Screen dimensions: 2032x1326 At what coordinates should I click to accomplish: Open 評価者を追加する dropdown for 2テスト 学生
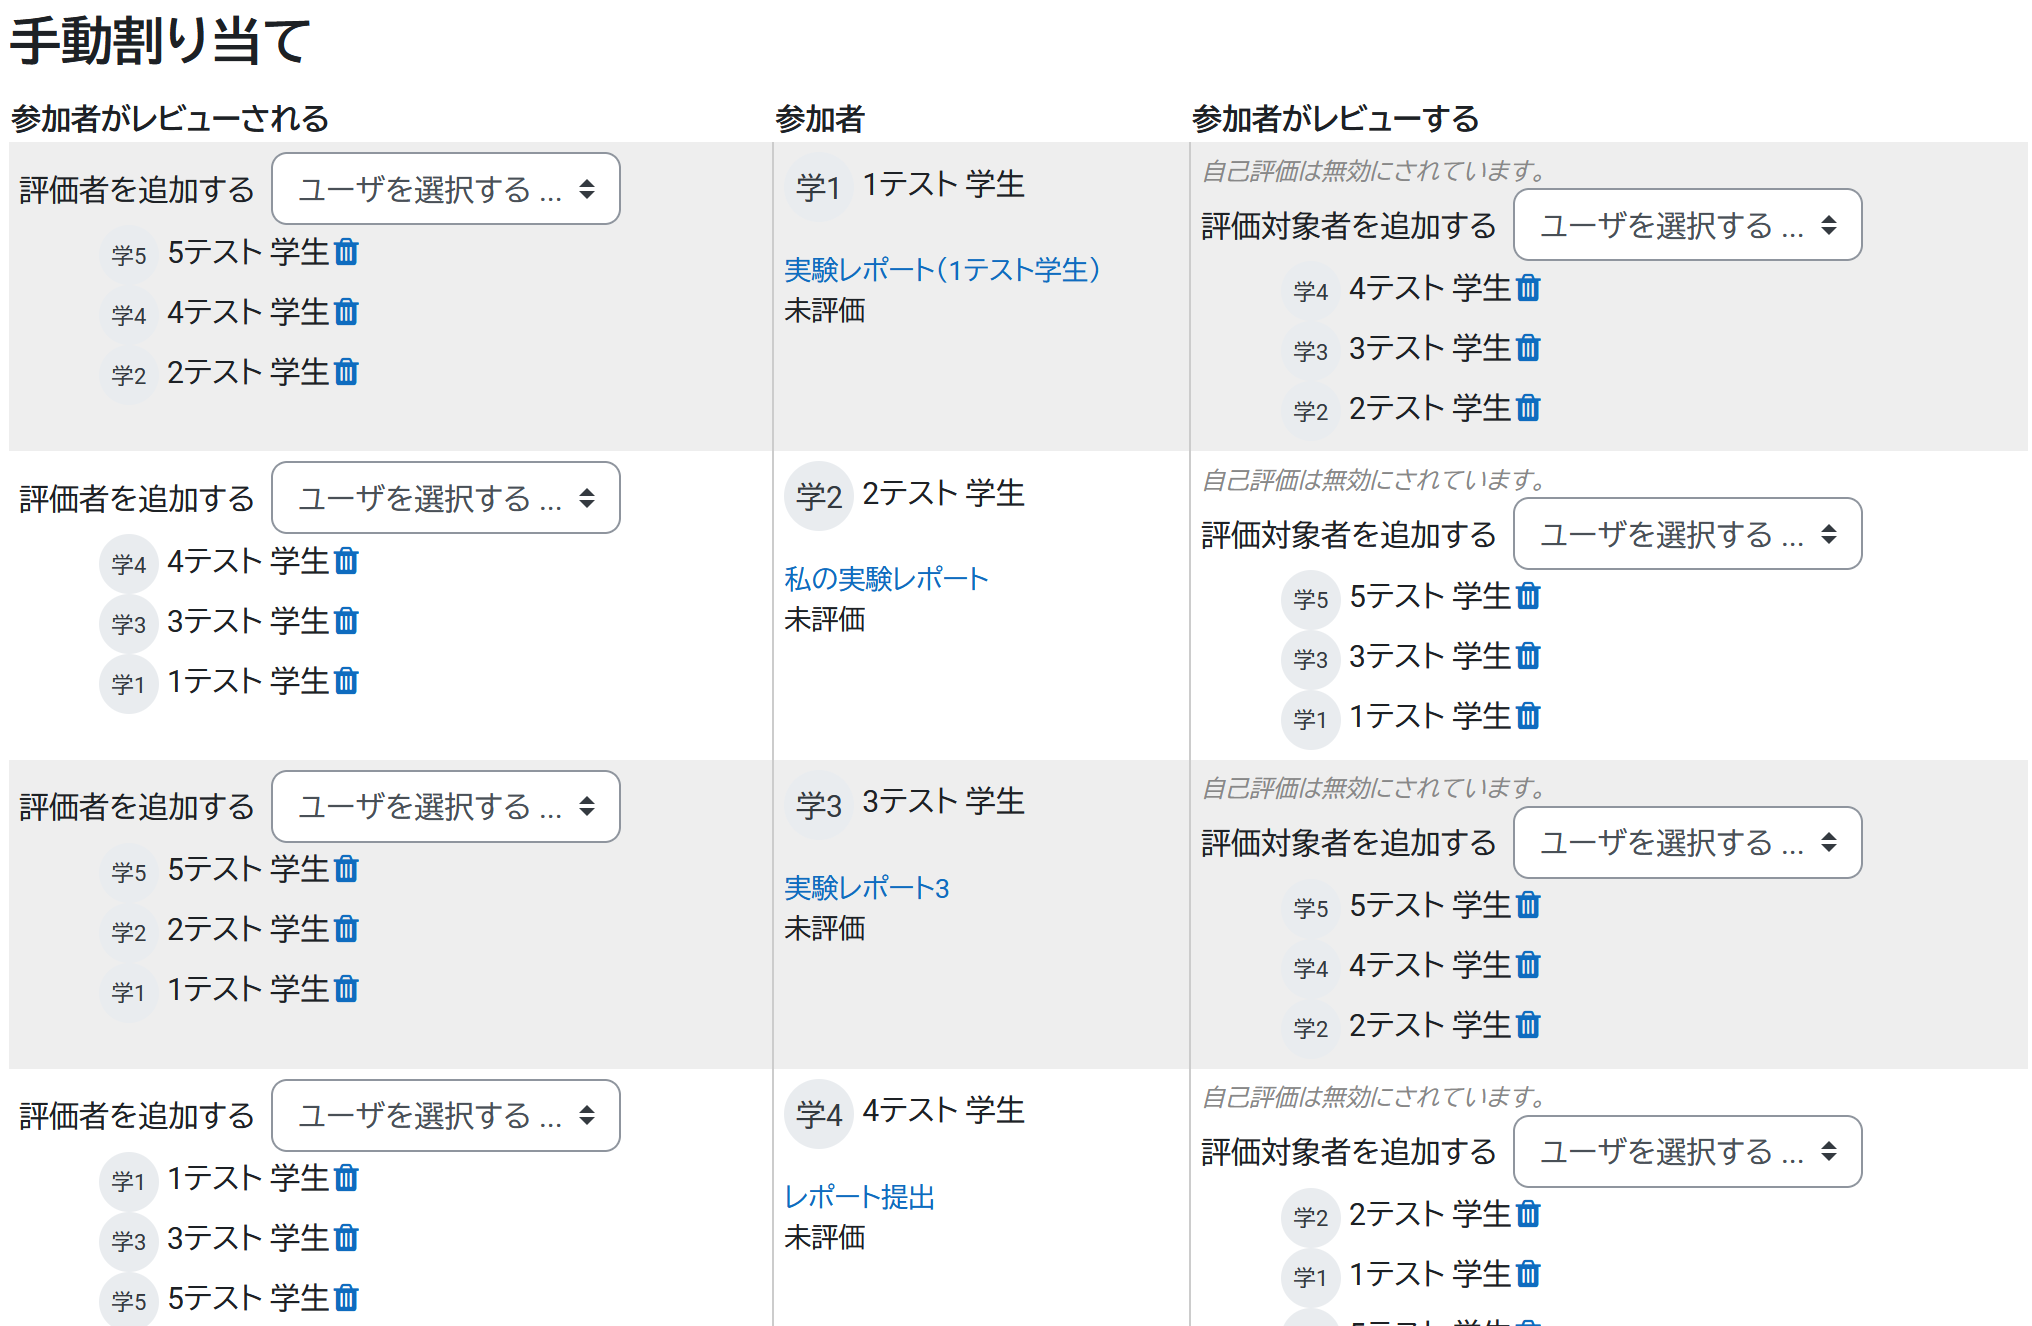[446, 498]
